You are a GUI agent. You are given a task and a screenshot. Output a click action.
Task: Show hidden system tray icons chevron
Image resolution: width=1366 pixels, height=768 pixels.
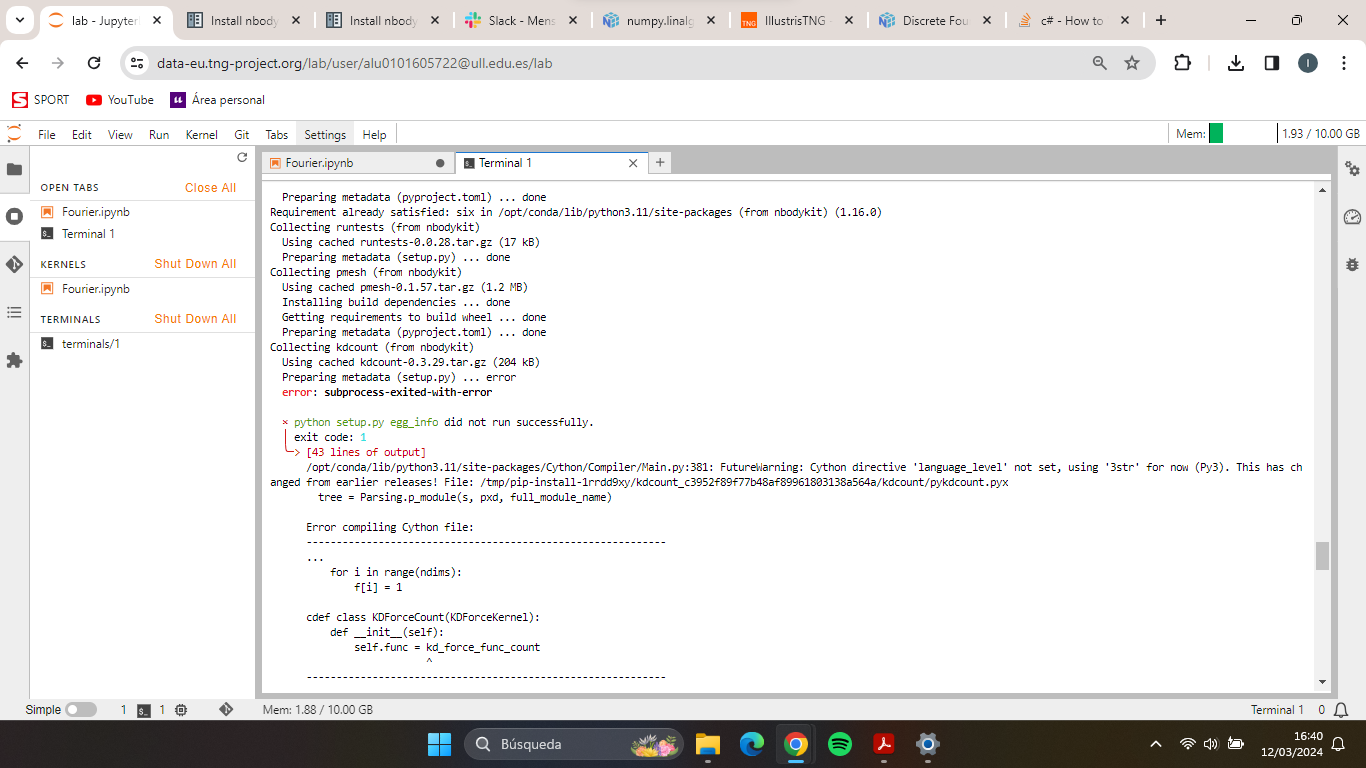tap(1156, 744)
